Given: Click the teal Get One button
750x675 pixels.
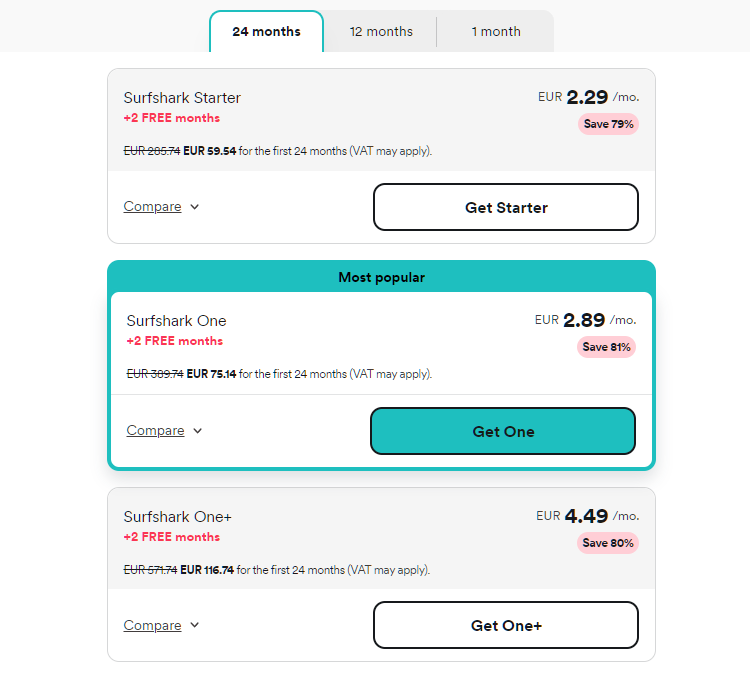Looking at the screenshot, I should (503, 431).
